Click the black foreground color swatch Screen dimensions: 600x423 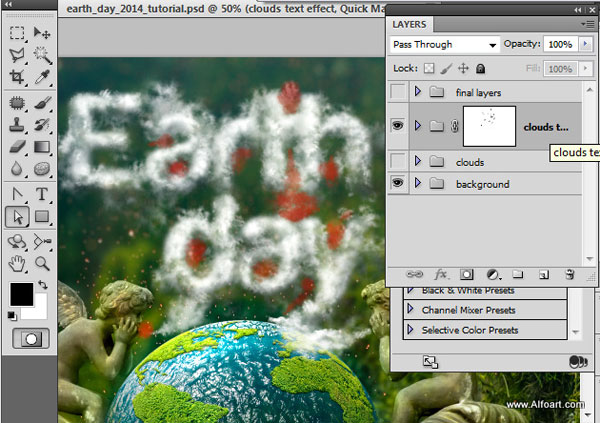(21, 294)
